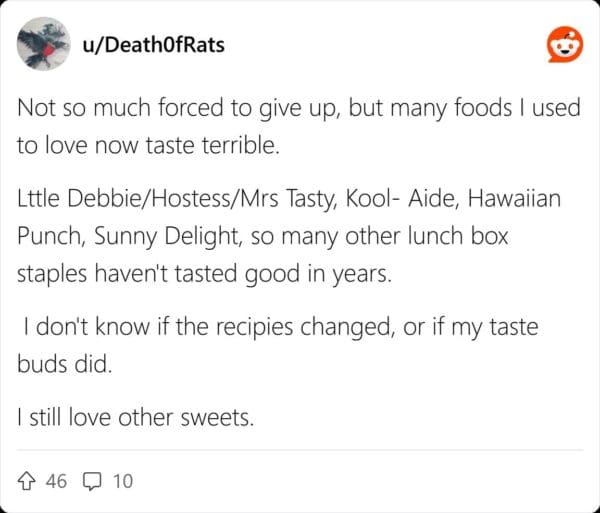Click the DeathOfRats profile avatar

(x=44, y=45)
